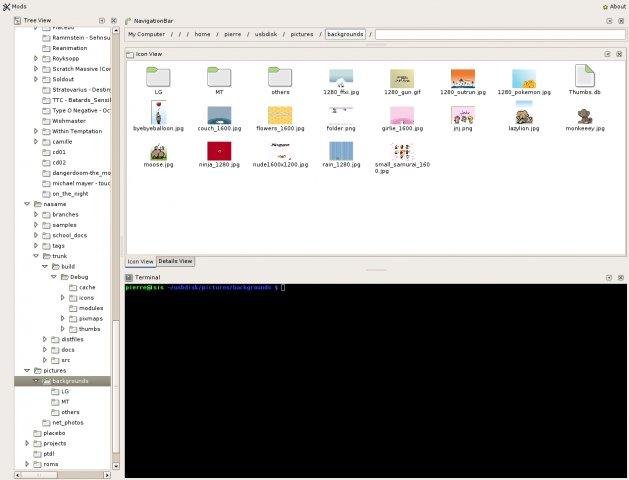
Task: Select the couch_1600.jpg thumbnail
Action: (219, 115)
